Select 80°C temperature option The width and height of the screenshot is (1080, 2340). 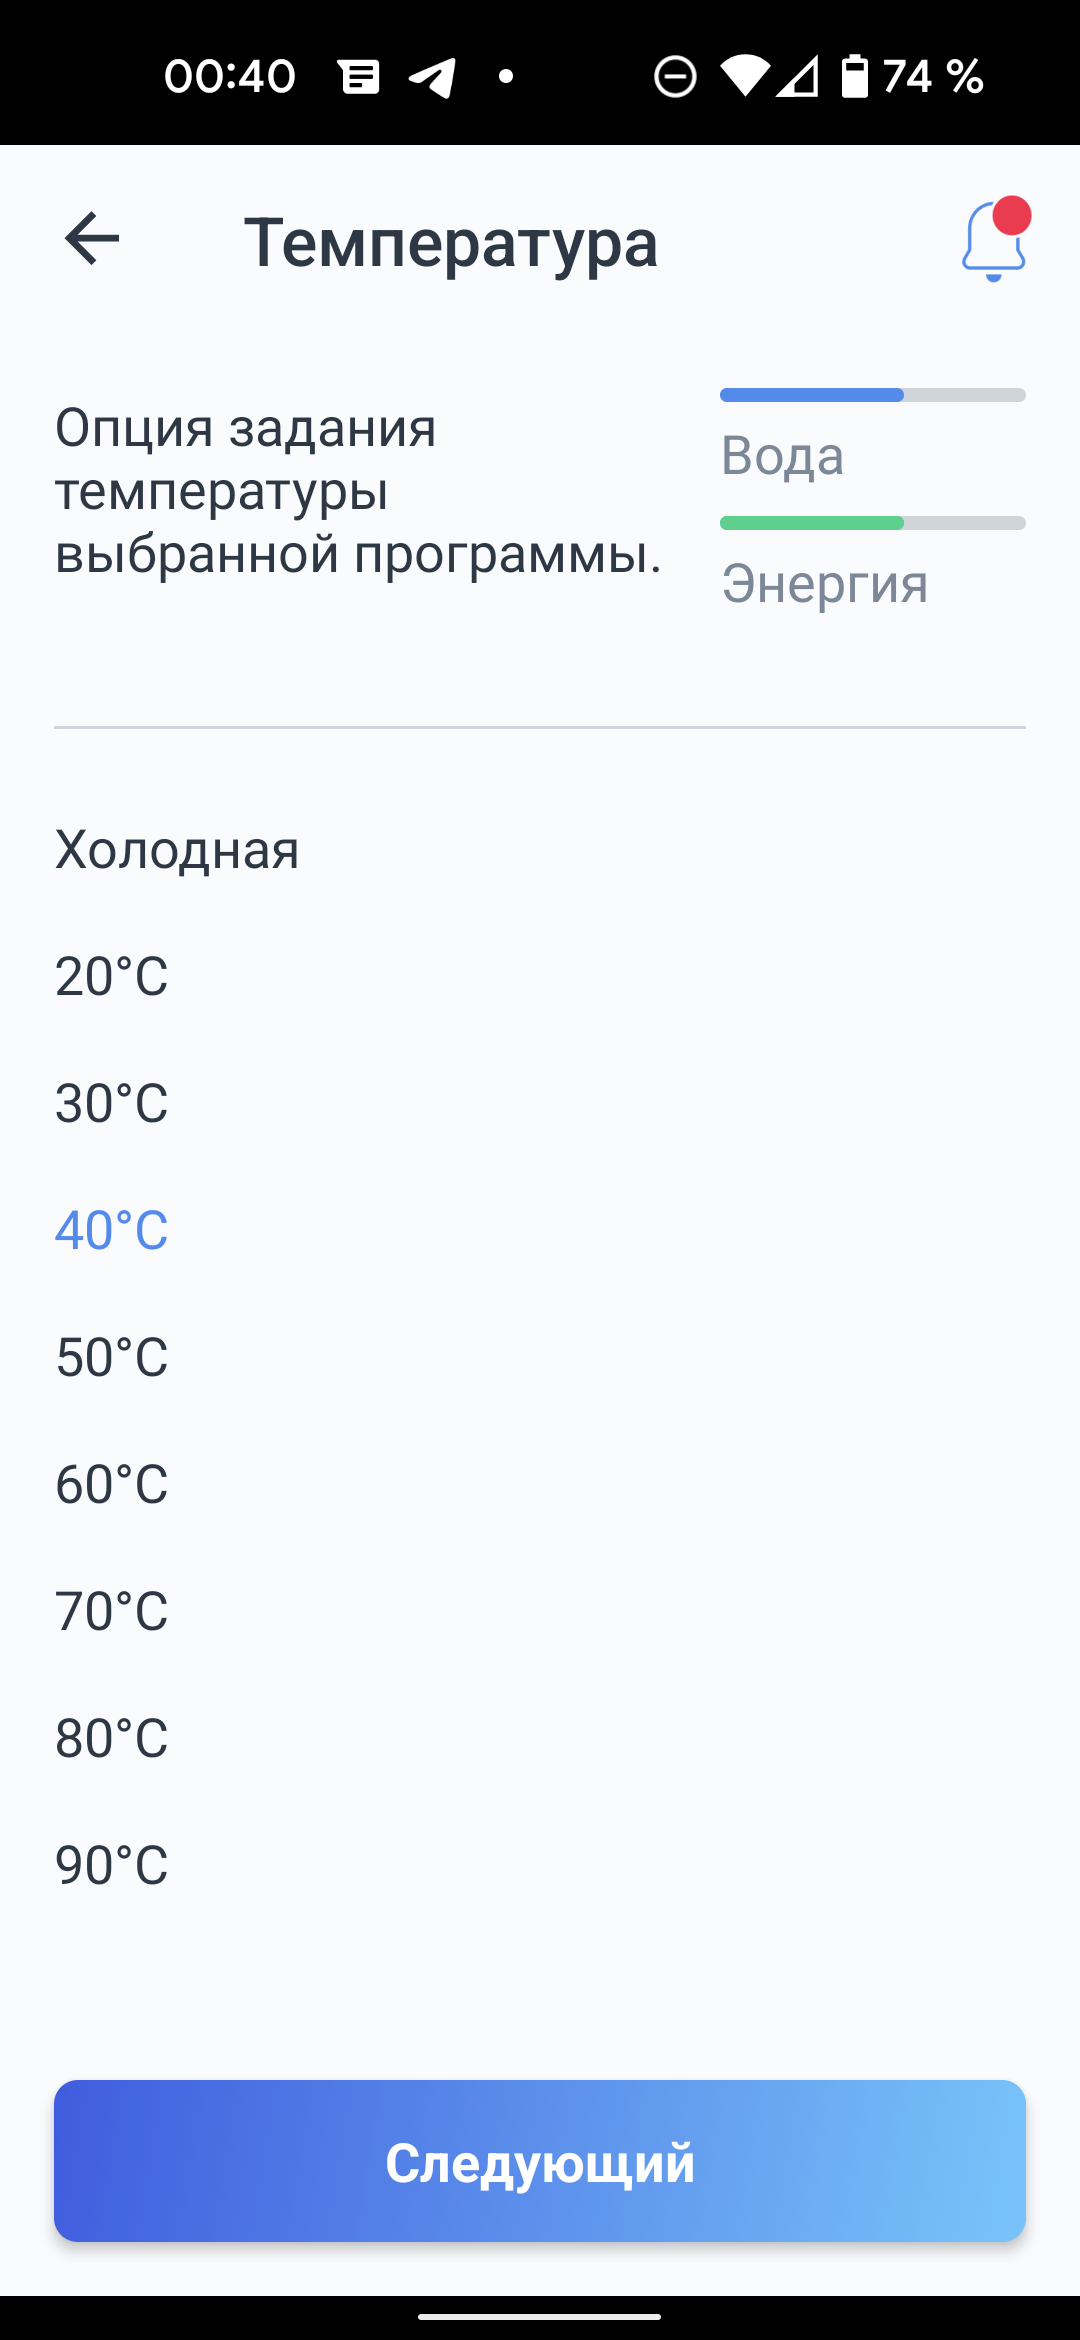click(x=112, y=1739)
